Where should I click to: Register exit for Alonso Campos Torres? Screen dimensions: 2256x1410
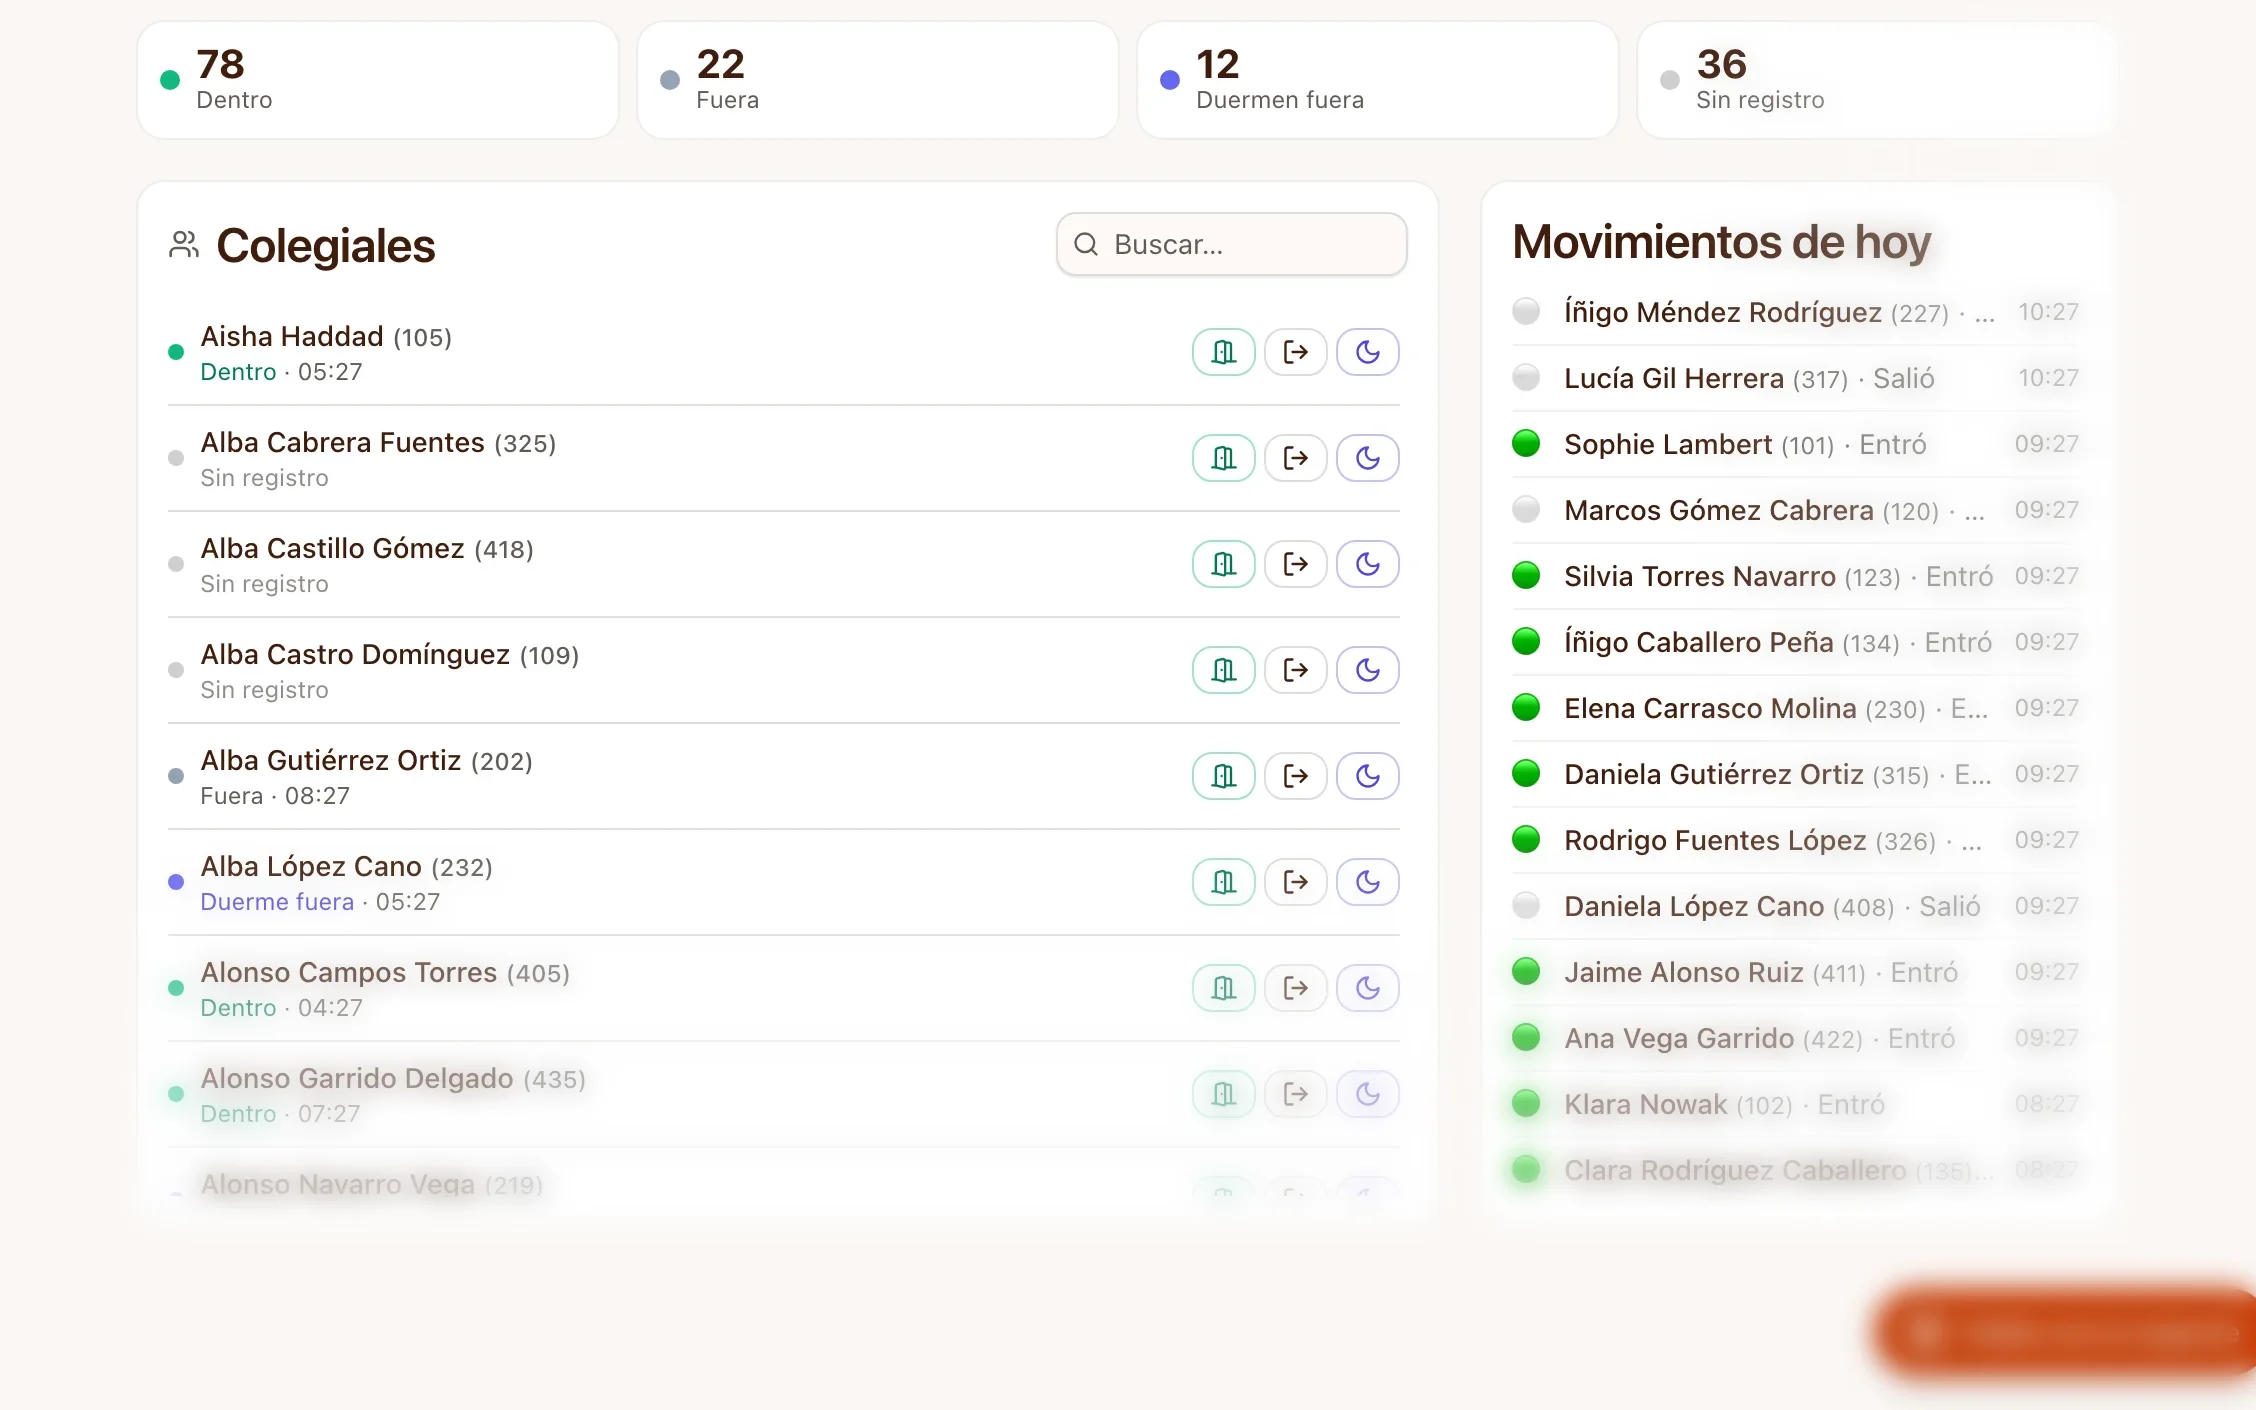tap(1295, 988)
